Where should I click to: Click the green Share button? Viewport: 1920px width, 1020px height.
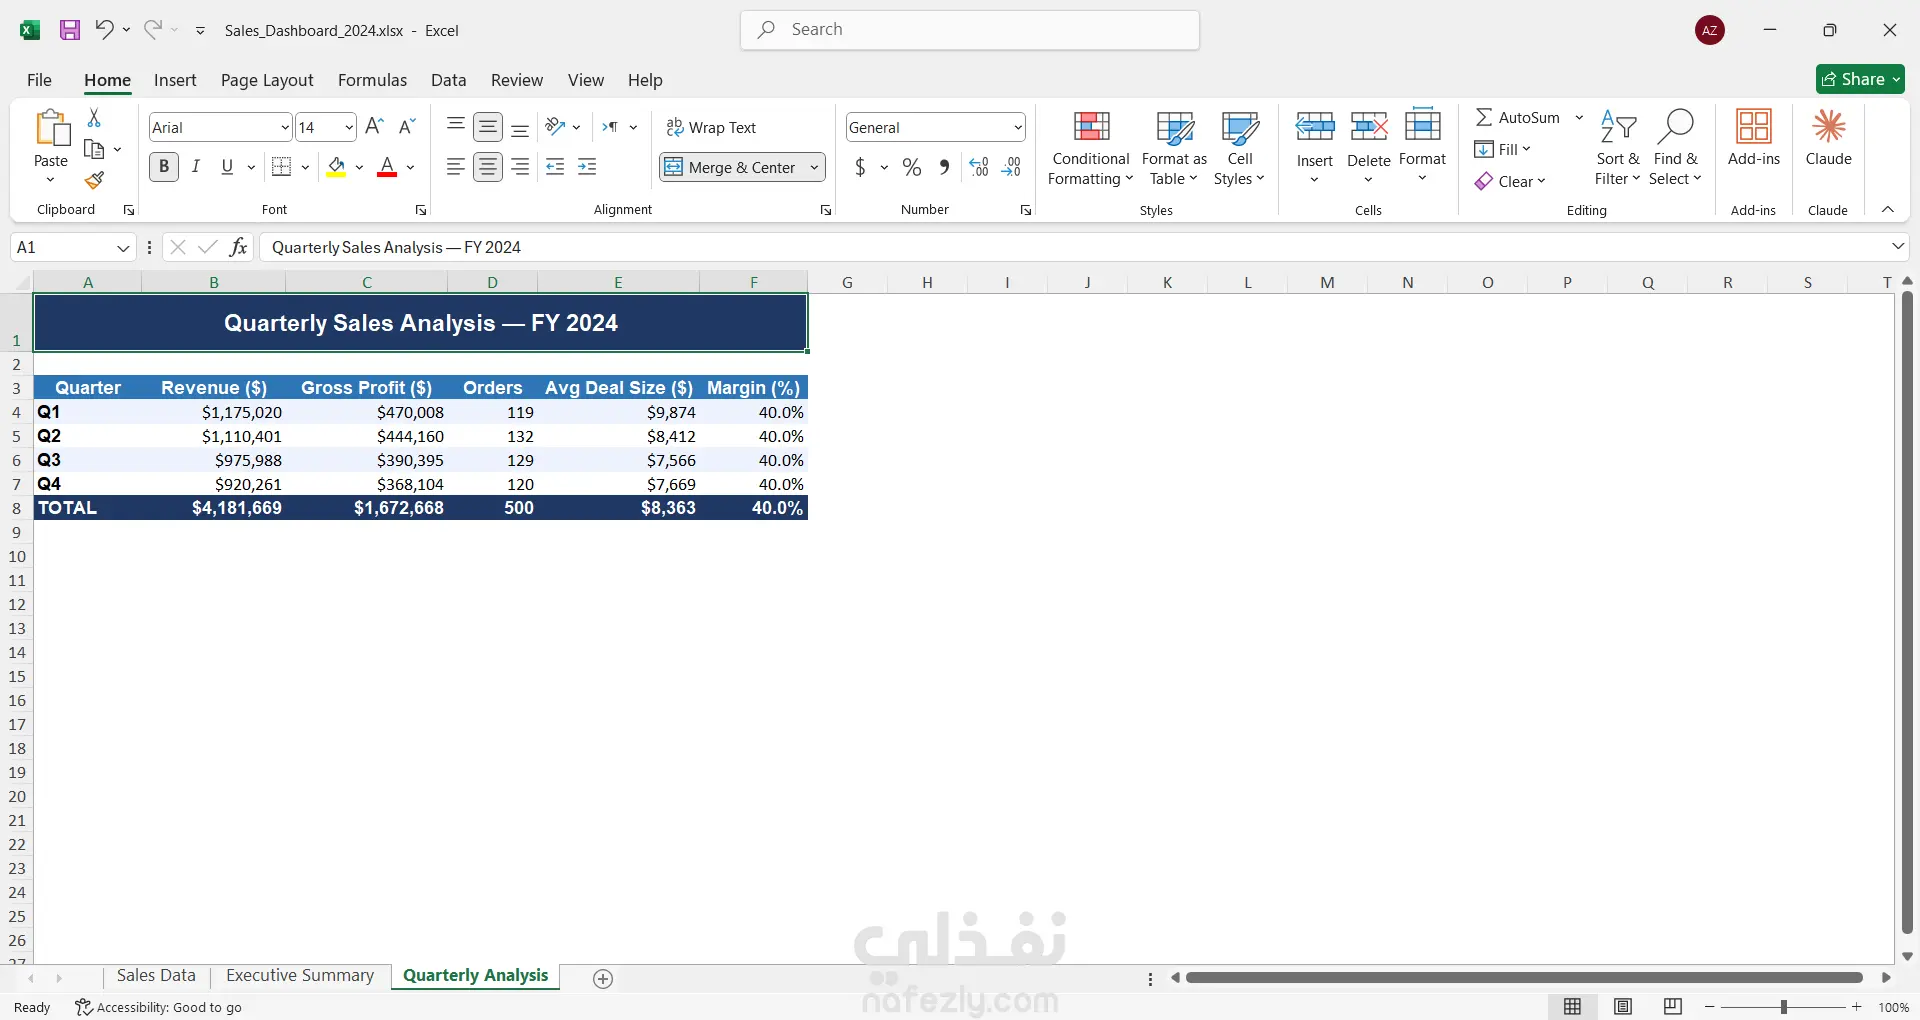point(1860,79)
